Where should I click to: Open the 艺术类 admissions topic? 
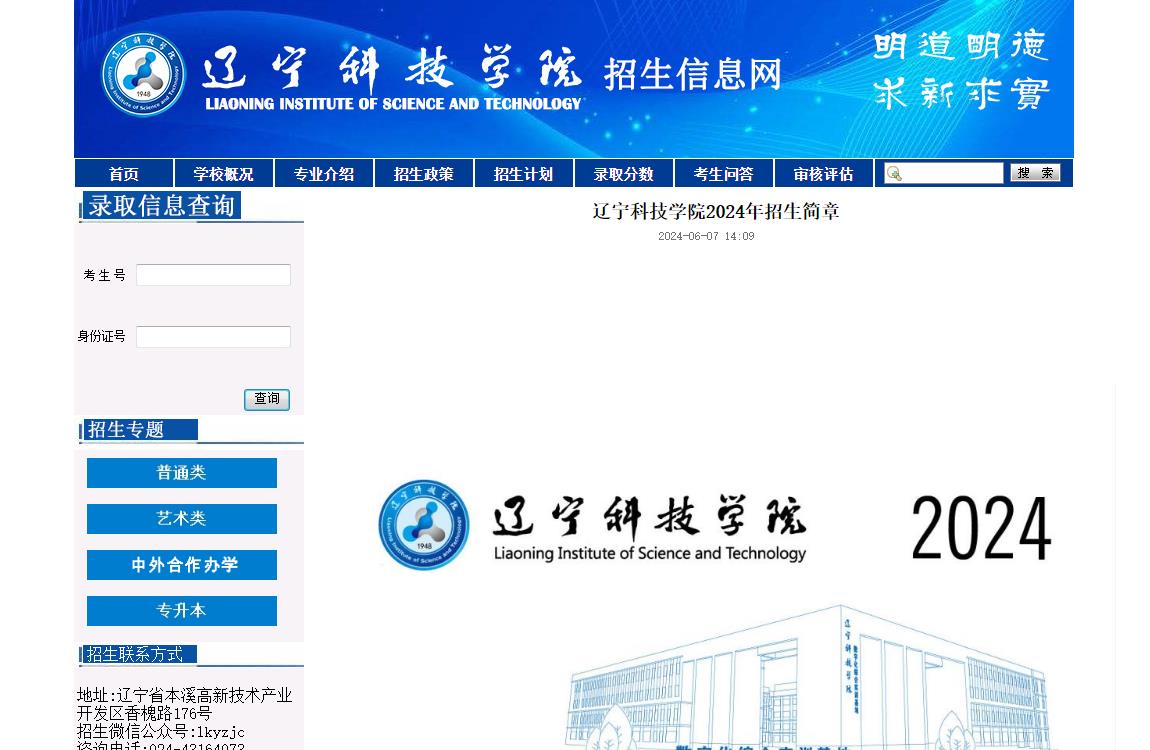182,519
